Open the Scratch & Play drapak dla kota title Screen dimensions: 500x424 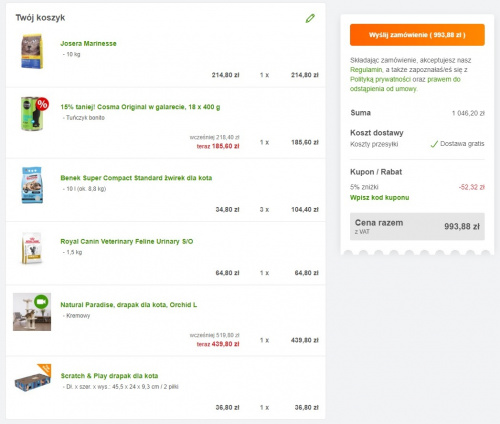[x=109, y=376]
